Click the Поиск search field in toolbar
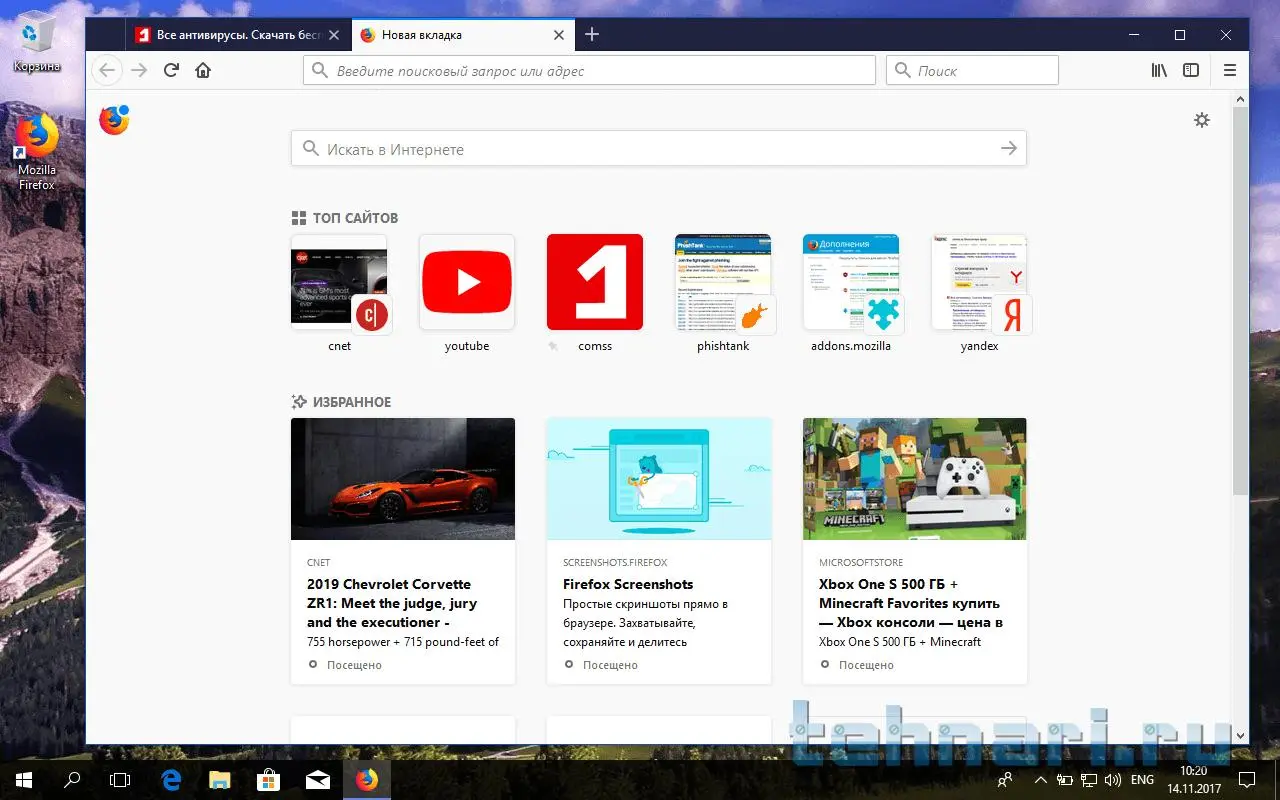 click(x=972, y=70)
